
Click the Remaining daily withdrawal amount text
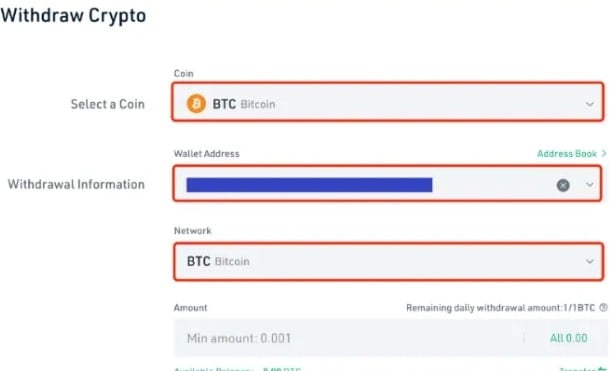point(501,308)
